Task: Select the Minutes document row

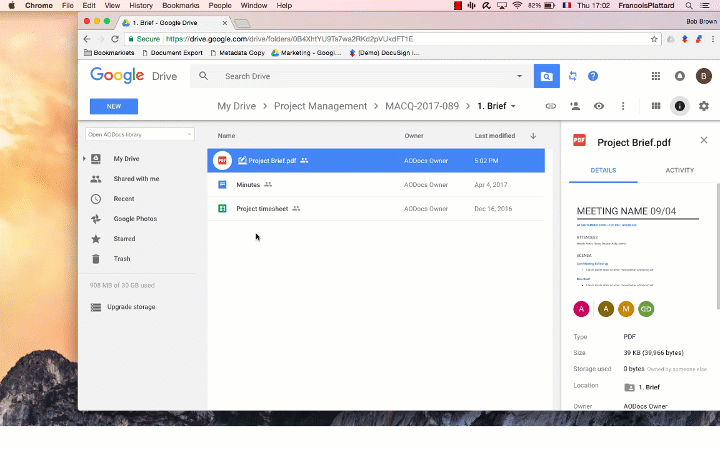Action: (376, 185)
